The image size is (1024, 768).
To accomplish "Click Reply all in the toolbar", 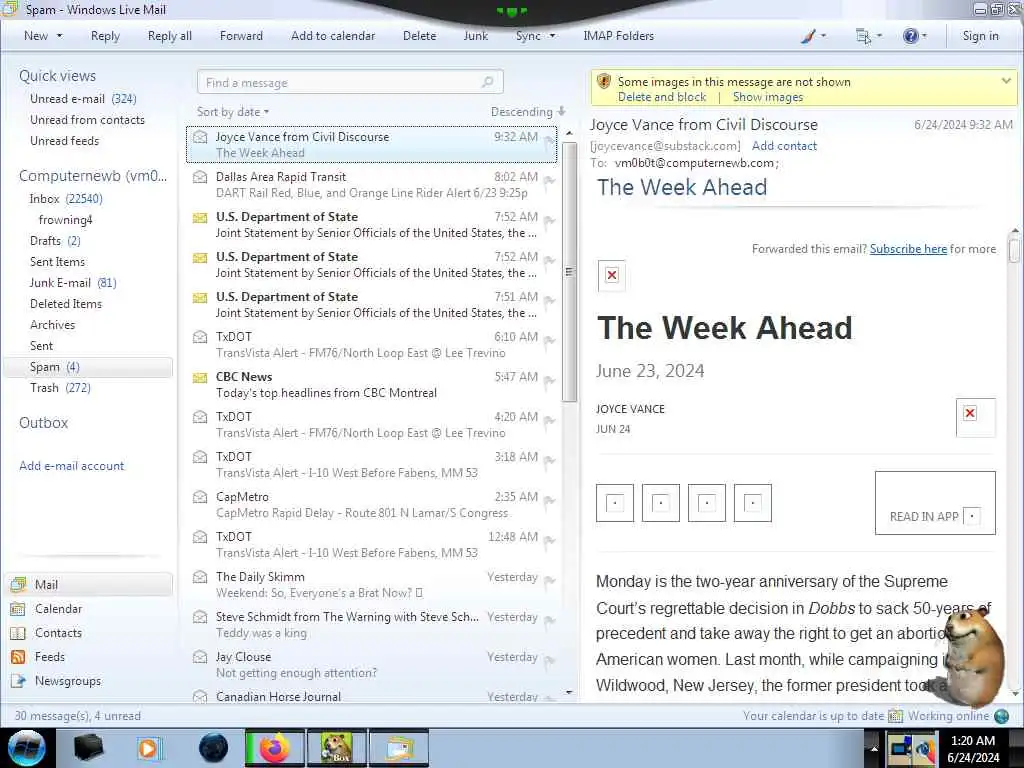I will pyautogui.click(x=170, y=36).
